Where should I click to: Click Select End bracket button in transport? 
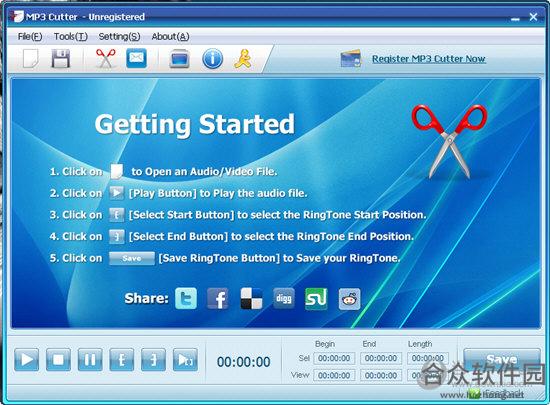(153, 359)
